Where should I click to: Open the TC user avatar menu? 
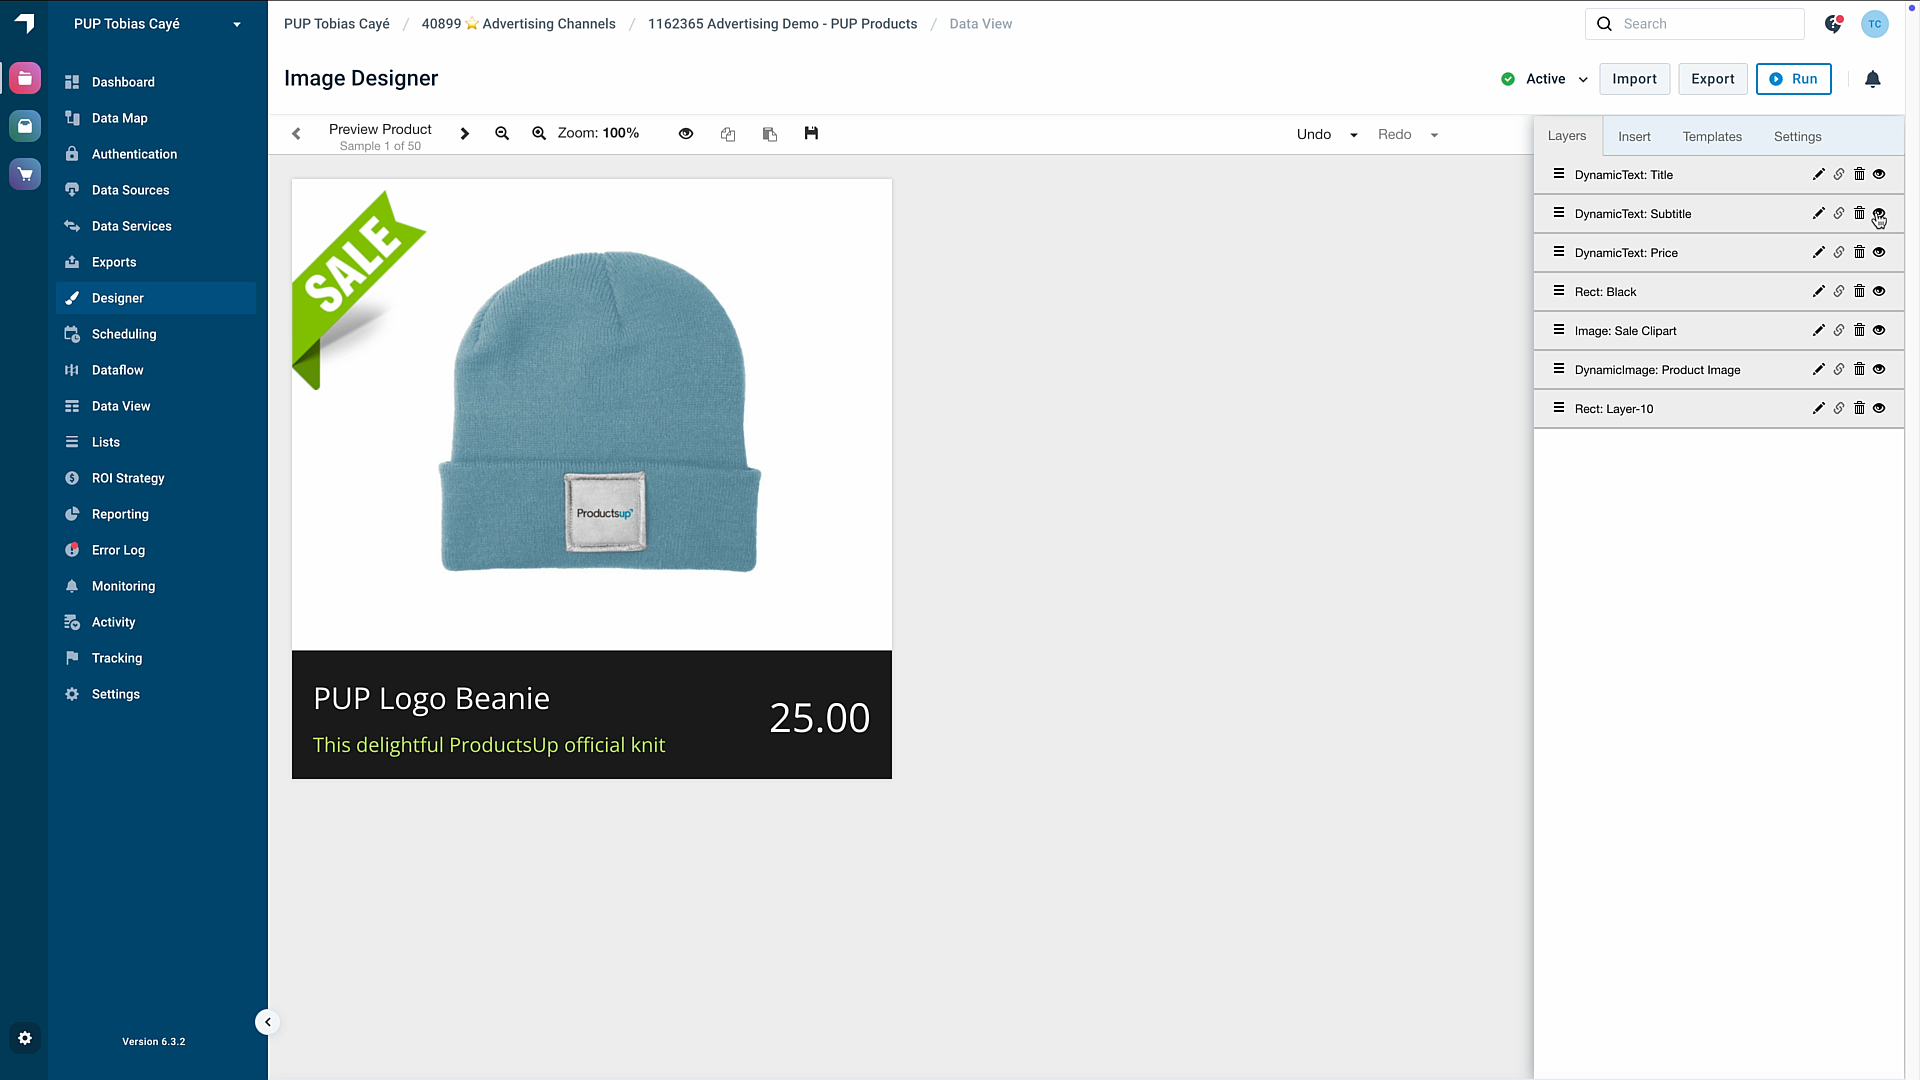[1874, 24]
